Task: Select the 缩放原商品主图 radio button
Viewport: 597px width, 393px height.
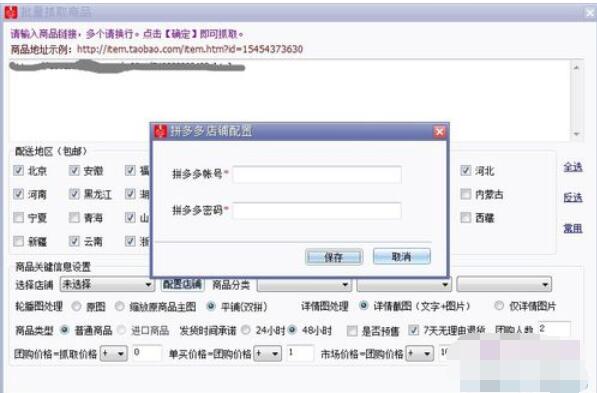Action: pos(120,306)
